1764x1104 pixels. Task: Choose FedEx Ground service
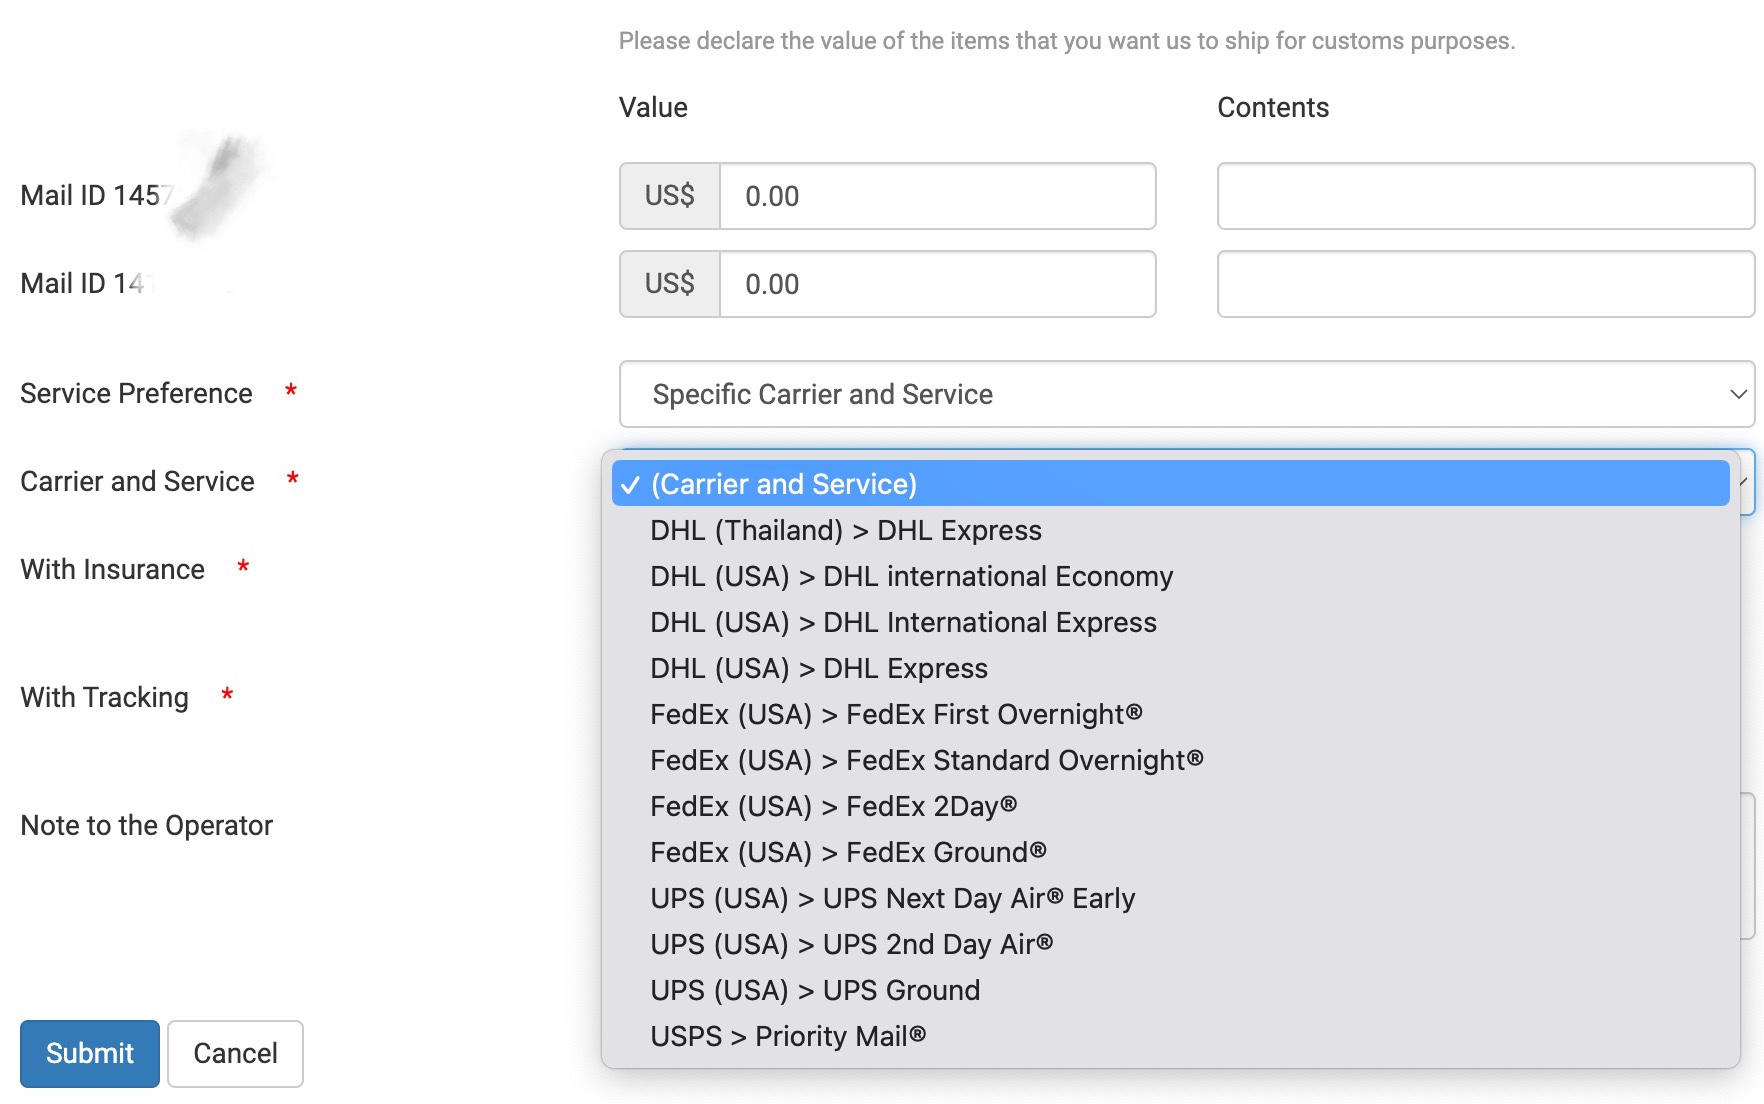pyautogui.click(x=1170, y=852)
